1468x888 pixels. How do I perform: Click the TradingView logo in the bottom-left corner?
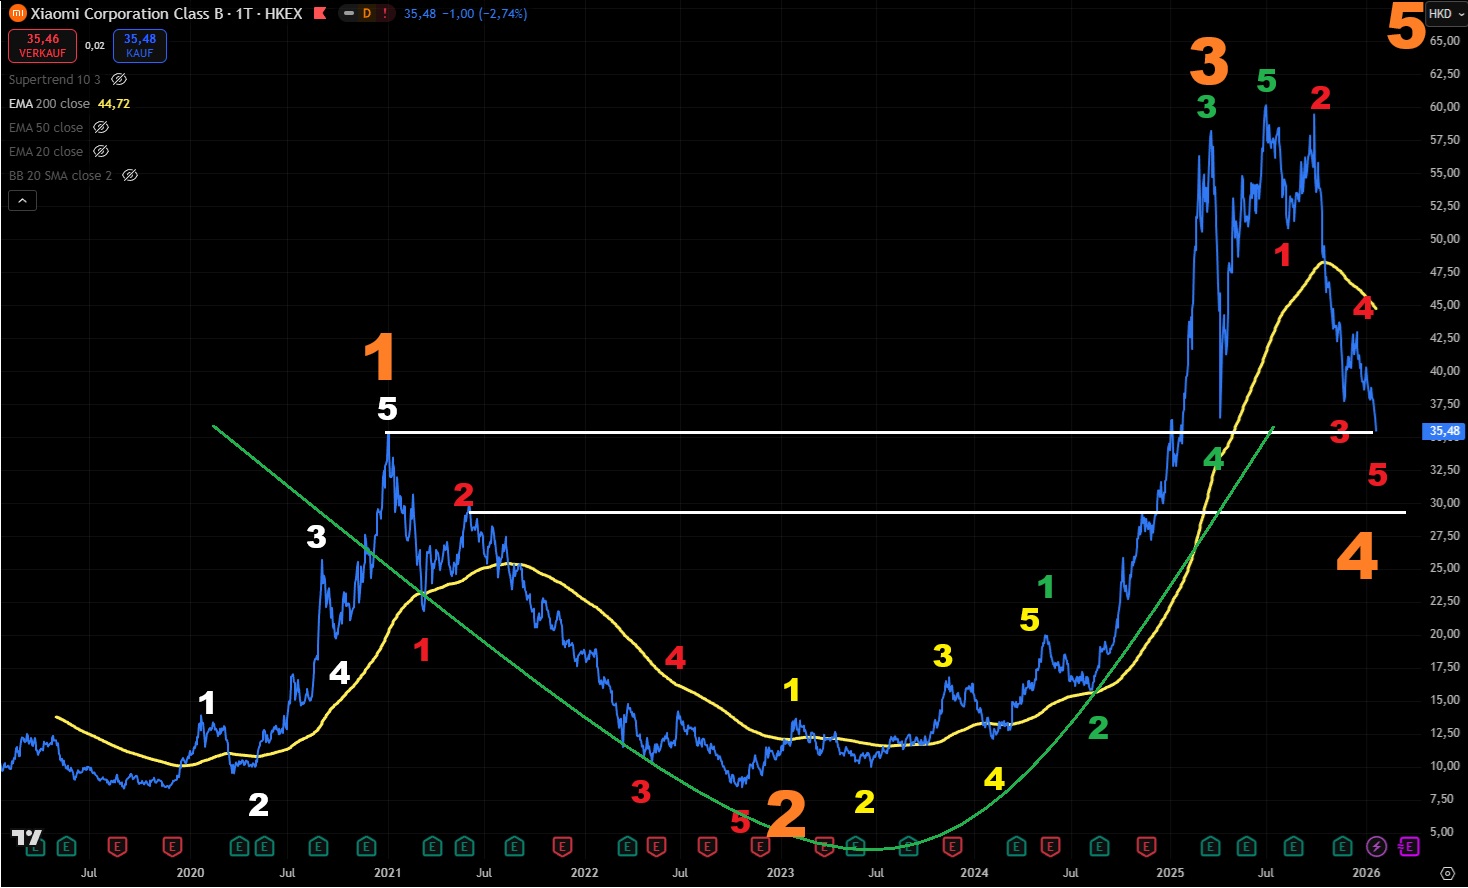(x=27, y=838)
